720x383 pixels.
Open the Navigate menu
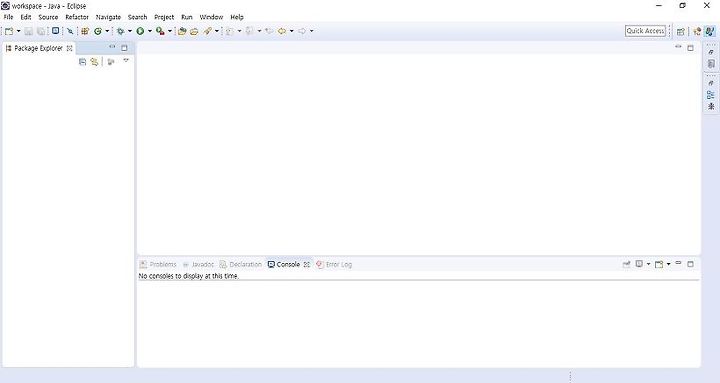[108, 17]
